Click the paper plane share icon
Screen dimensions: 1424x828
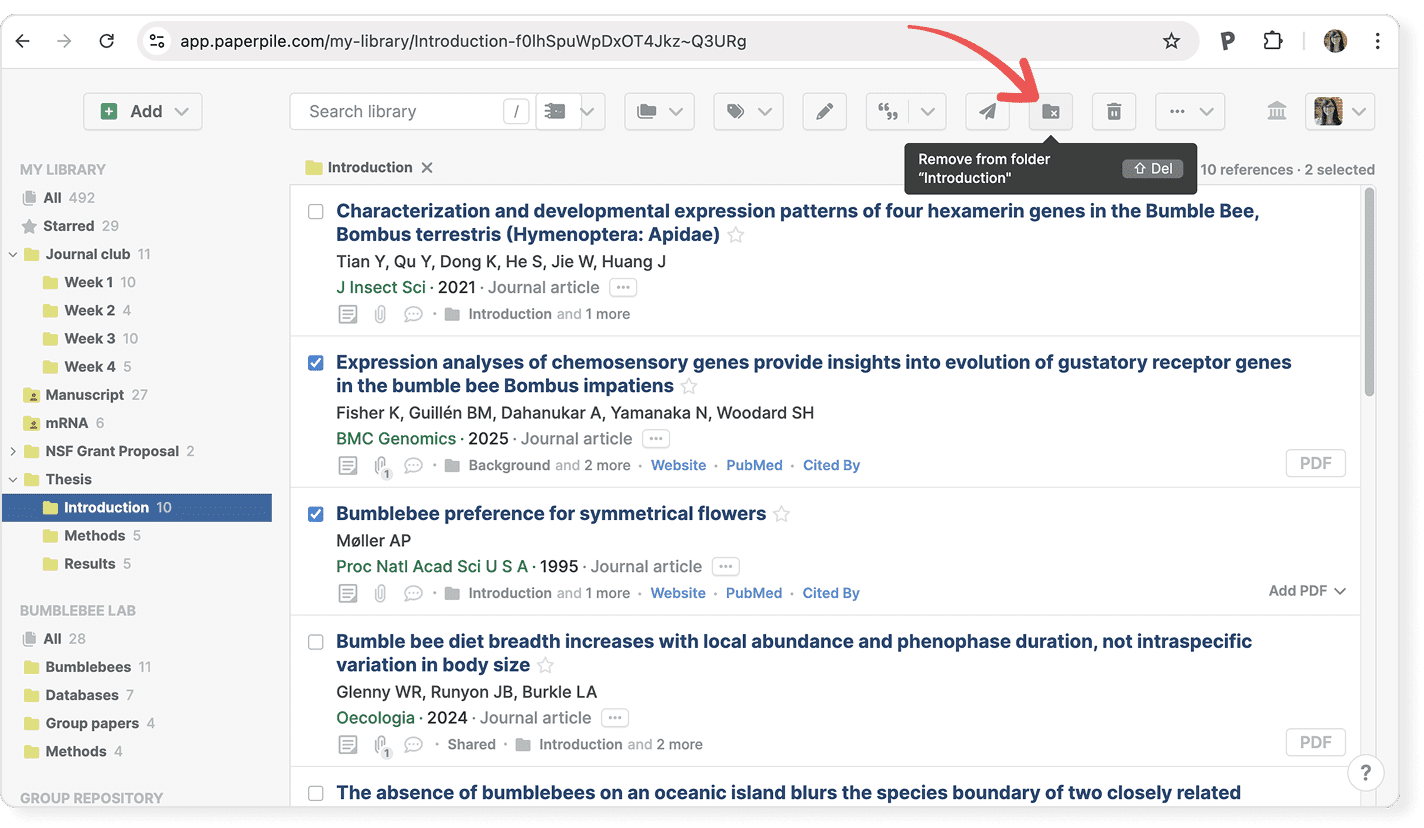pos(987,112)
